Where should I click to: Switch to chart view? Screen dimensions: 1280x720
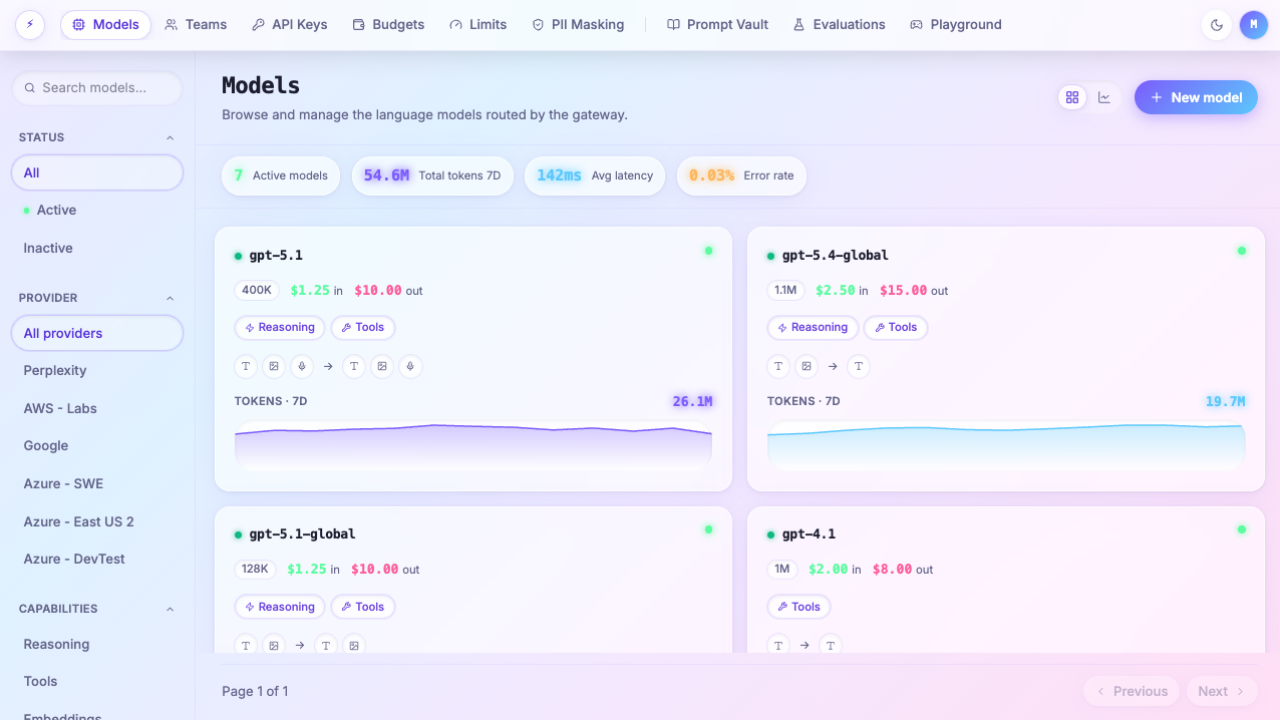pyautogui.click(x=1104, y=97)
